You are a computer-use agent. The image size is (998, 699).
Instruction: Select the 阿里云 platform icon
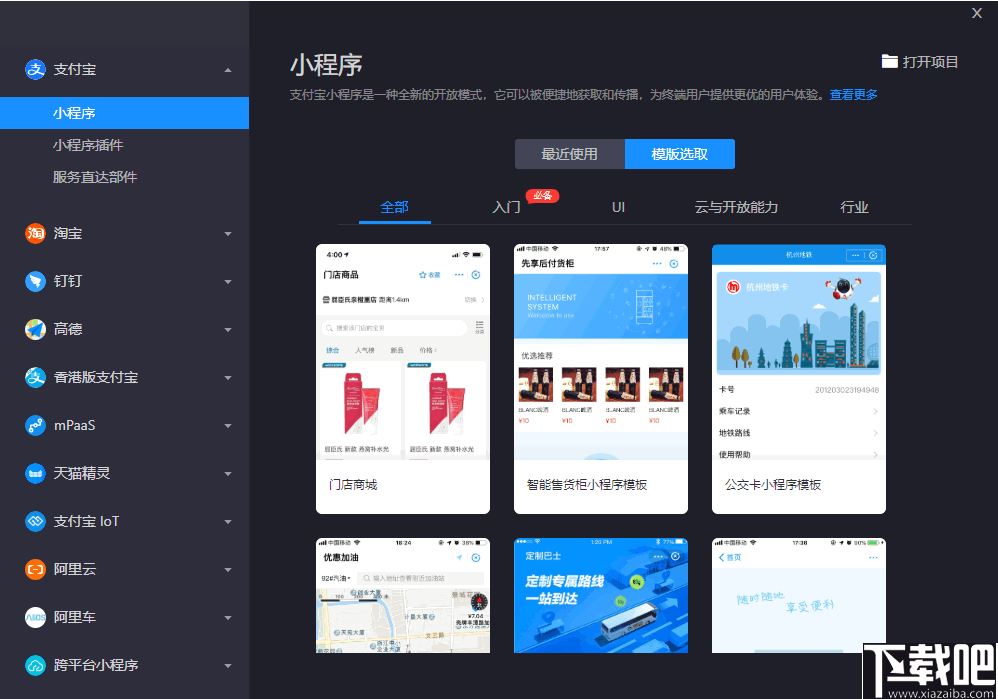click(x=33, y=569)
